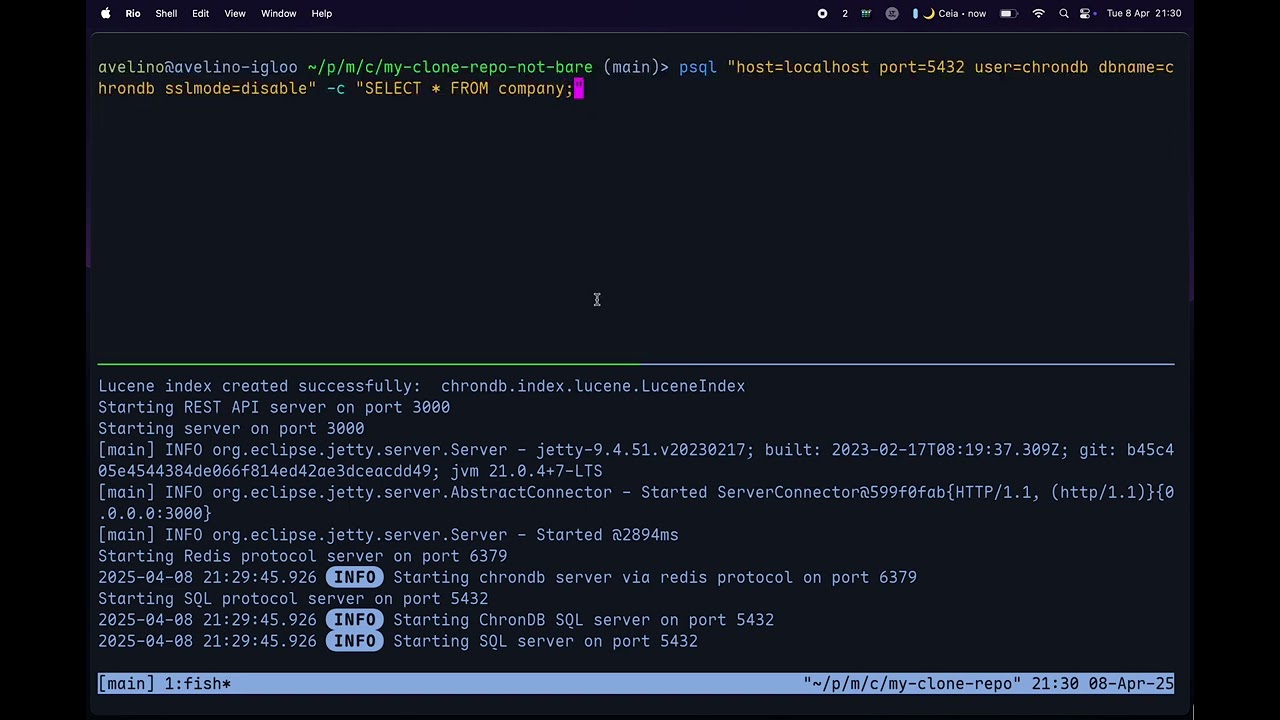
Task: Select tmux window '1:fish*' in status bar
Action: pyautogui.click(x=198, y=684)
